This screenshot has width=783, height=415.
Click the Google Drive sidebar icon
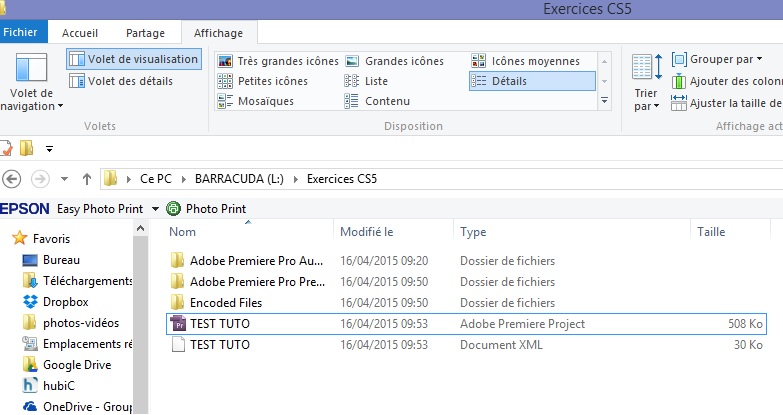pyautogui.click(x=30, y=365)
